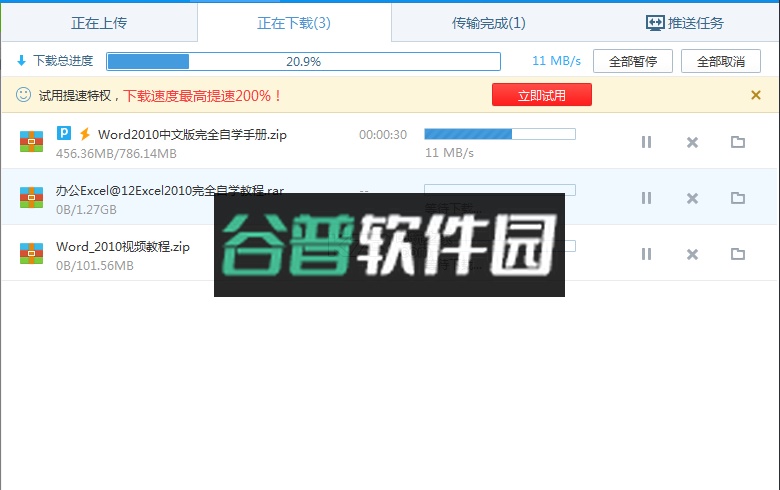Pause the Word_2010视频教程.zip download
The image size is (780, 490).
(x=646, y=254)
